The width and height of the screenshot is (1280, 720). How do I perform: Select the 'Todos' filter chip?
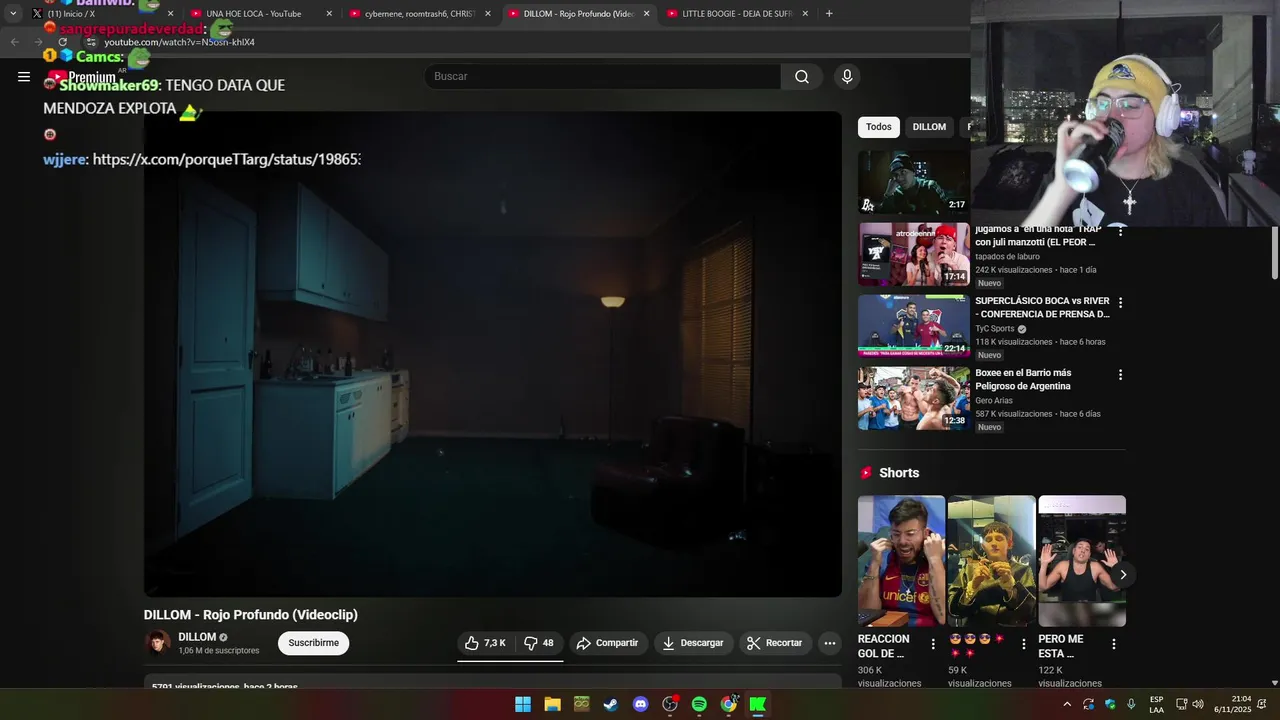[x=879, y=127]
